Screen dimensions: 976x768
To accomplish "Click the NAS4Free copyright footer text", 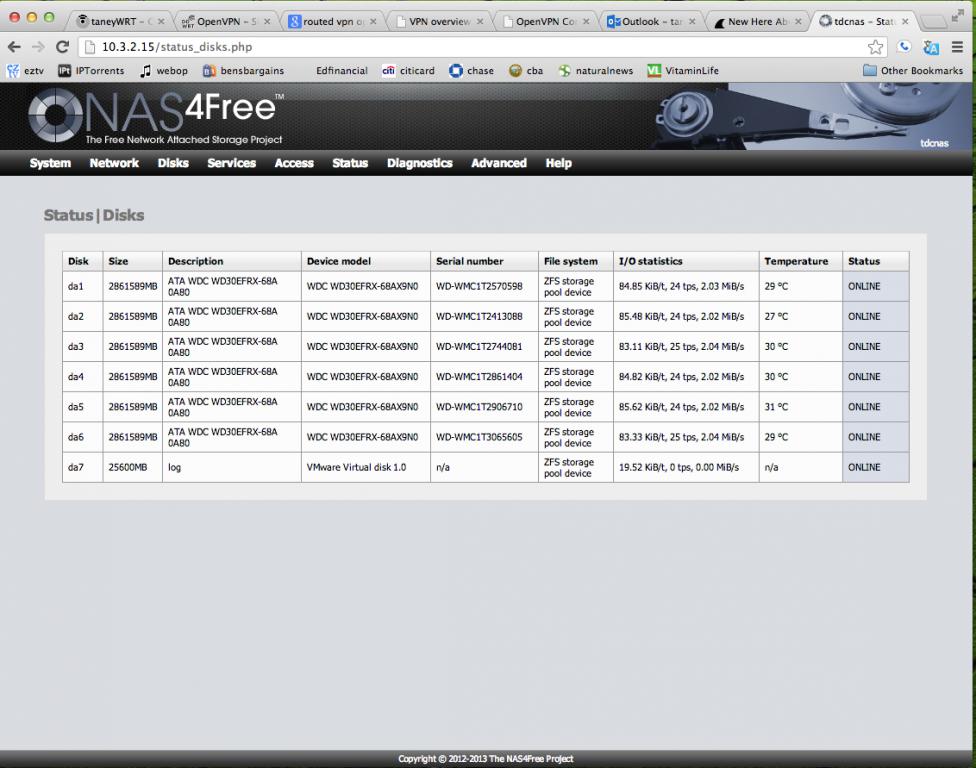I will pyautogui.click(x=486, y=759).
